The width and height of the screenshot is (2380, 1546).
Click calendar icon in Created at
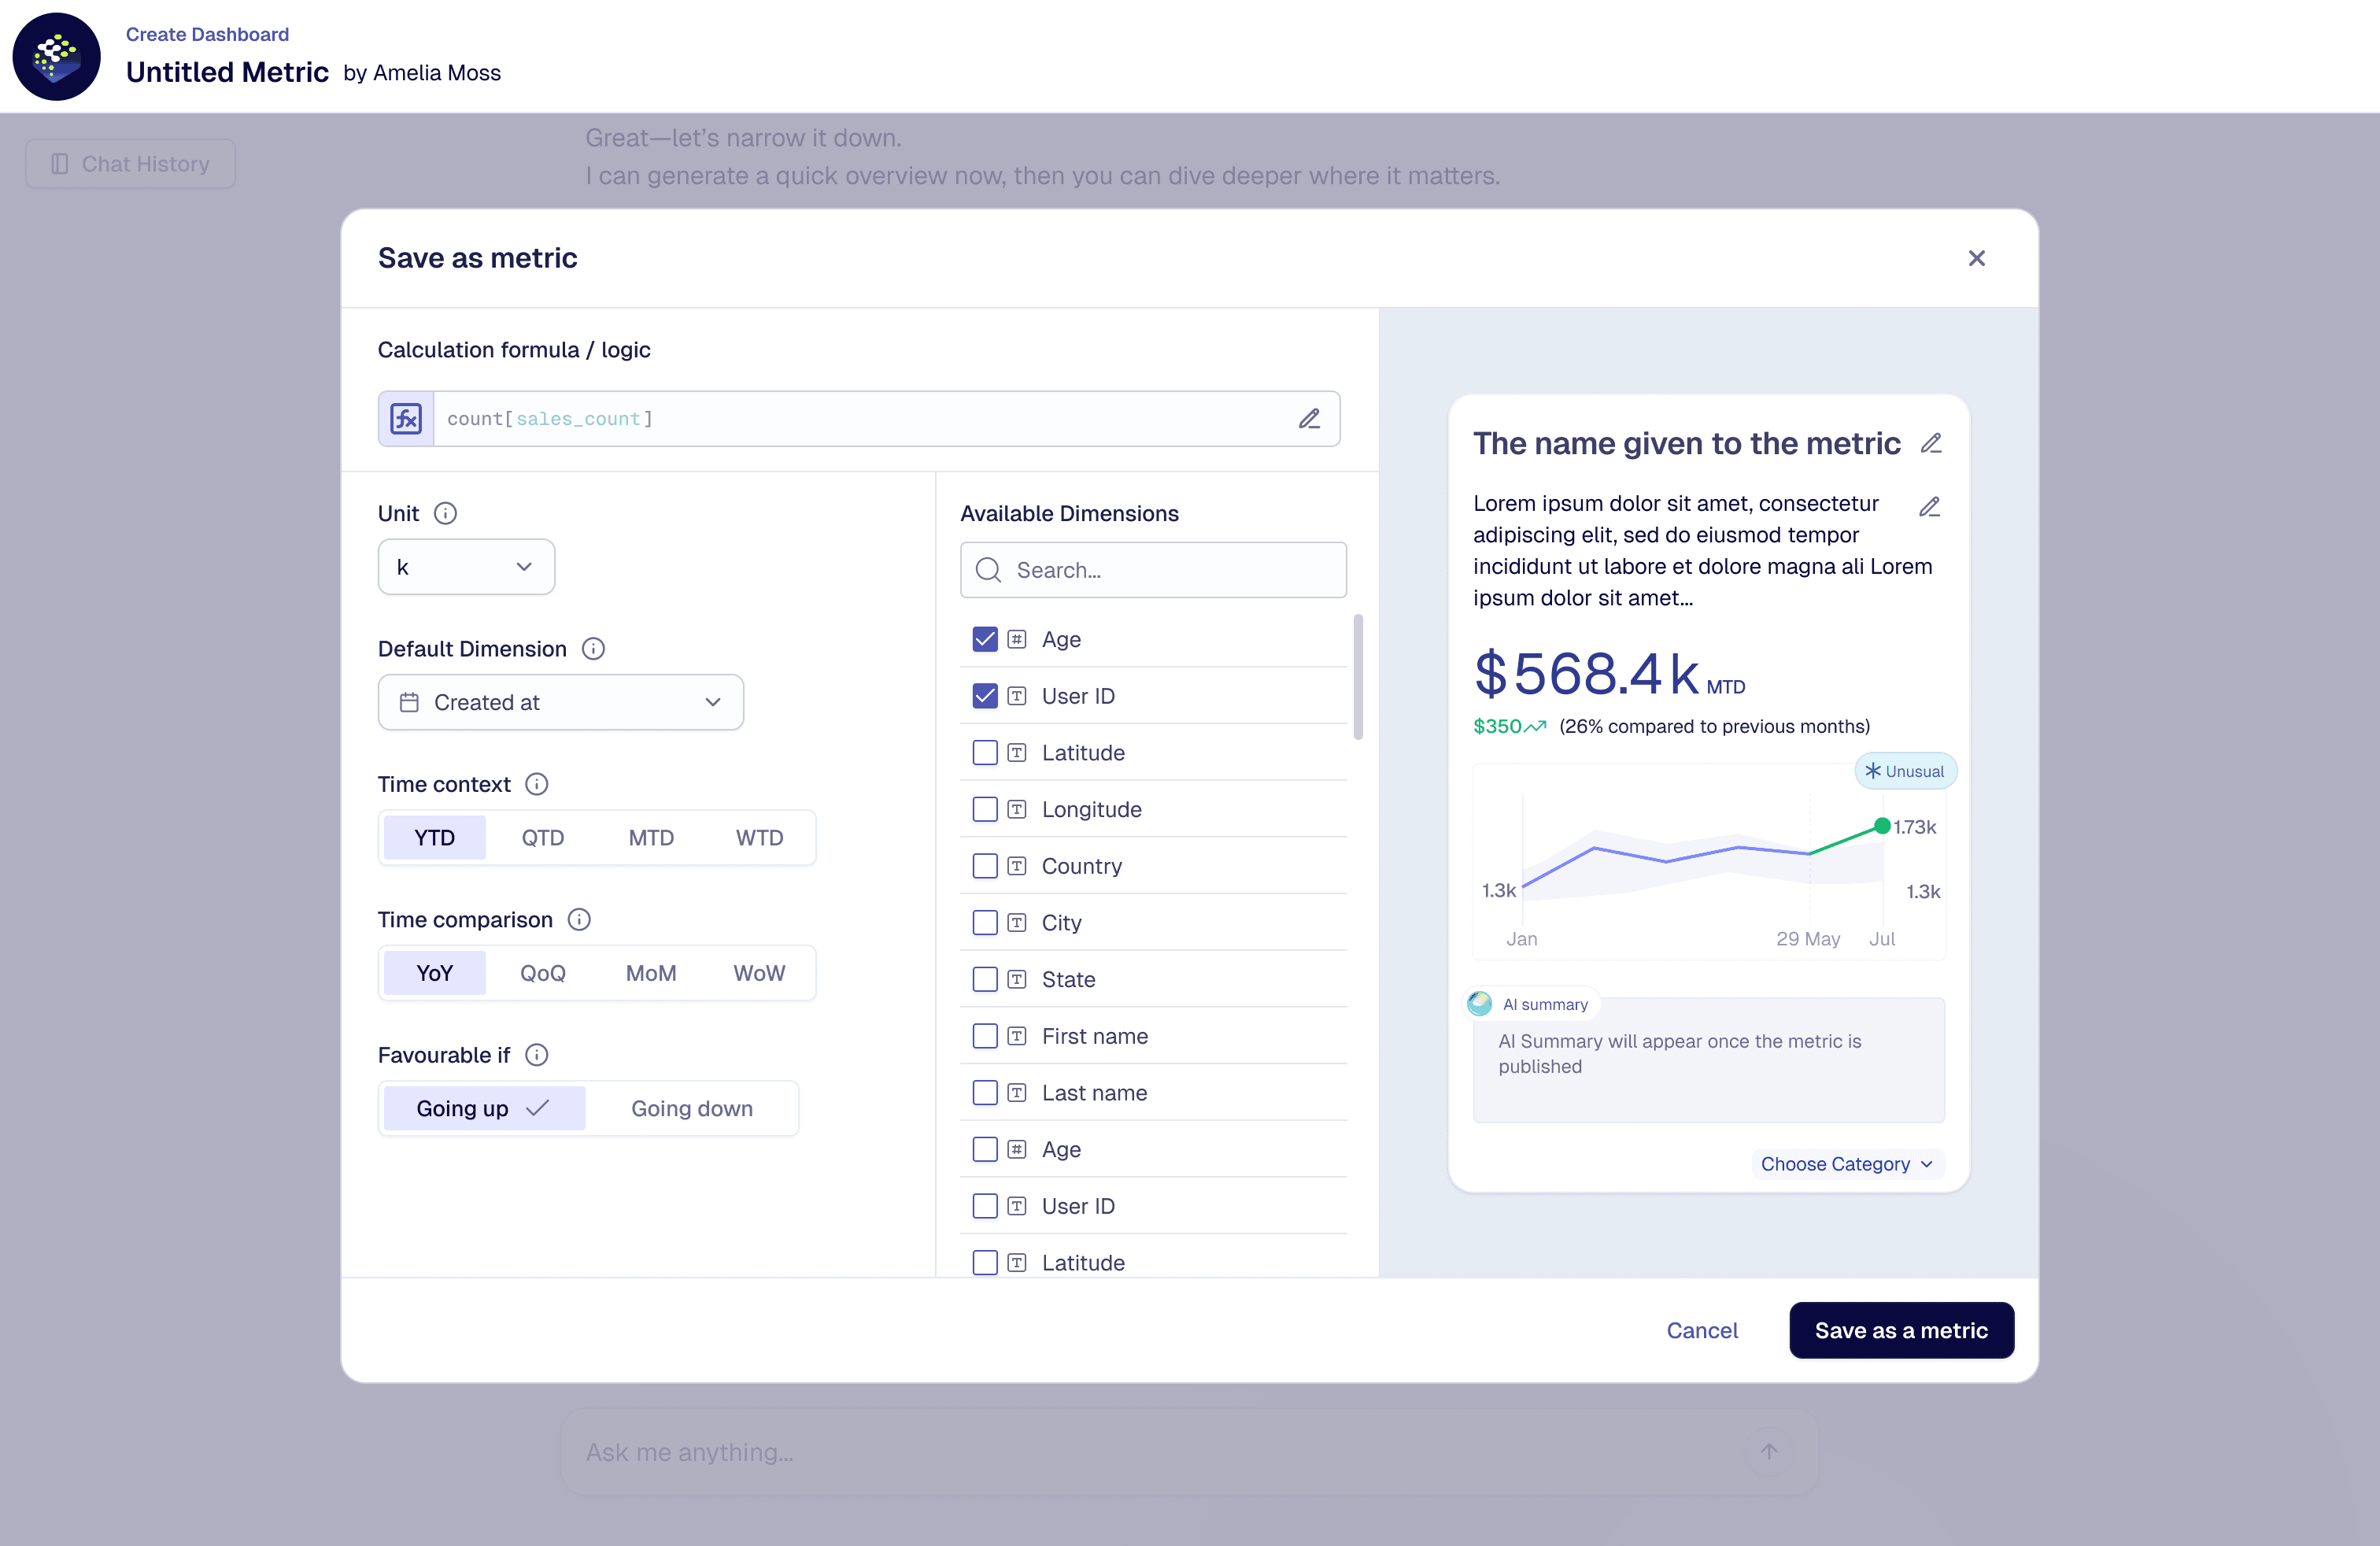[409, 702]
